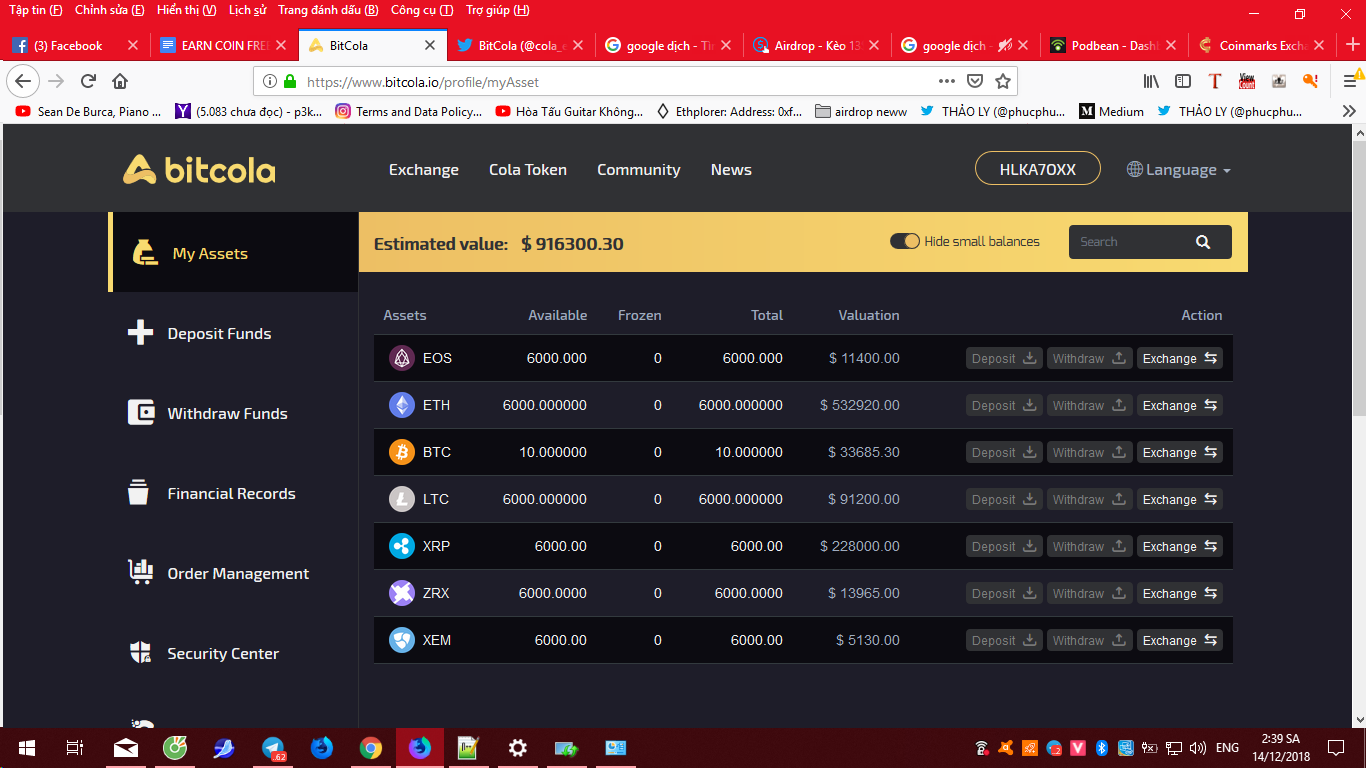Viewport: 1366px width, 768px height.
Task: Click the BTC coin icon
Action: pyautogui.click(x=401, y=452)
